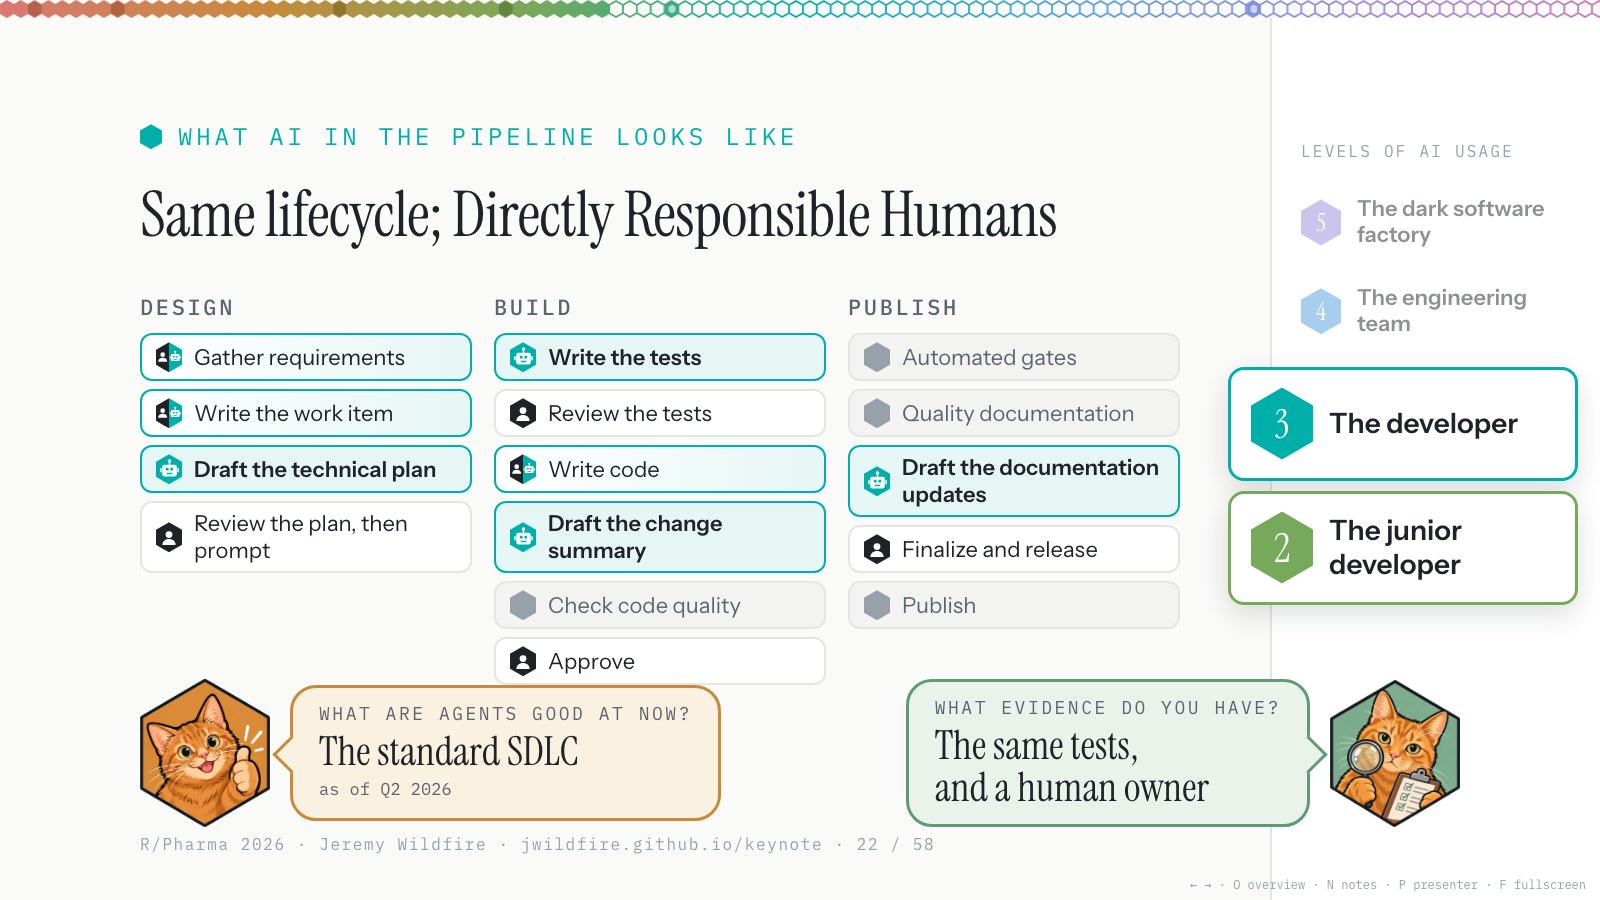Click The same tests, and a human owner callout
The height and width of the screenshot is (900, 1600).
click(1108, 753)
